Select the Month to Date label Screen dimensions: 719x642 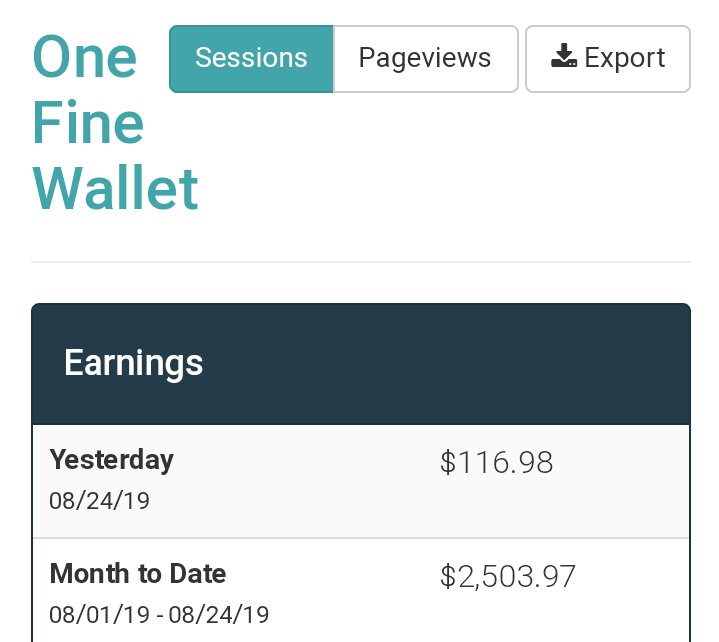138,574
